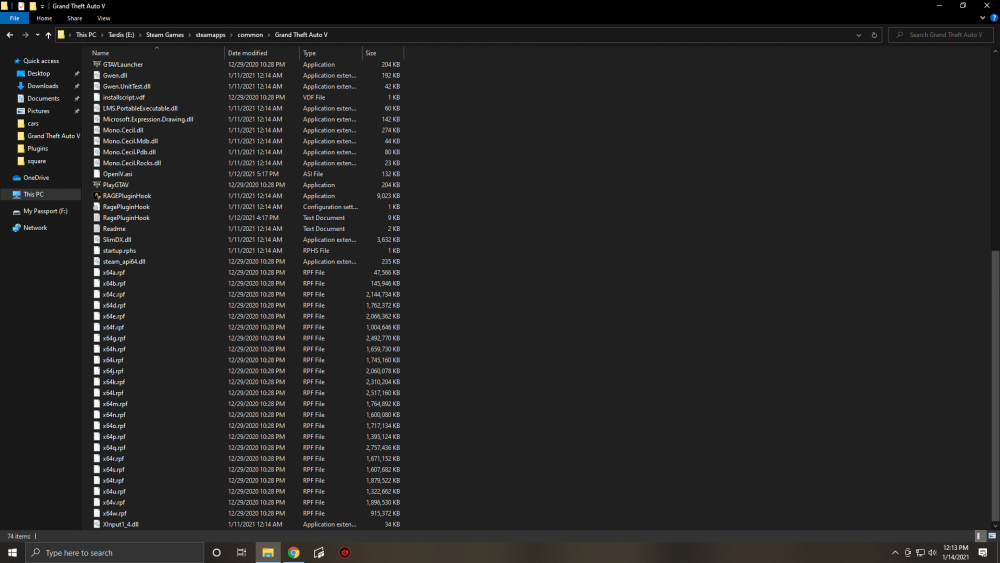Show hidden system tray icons
This screenshot has height=563, width=1000.
coord(895,553)
